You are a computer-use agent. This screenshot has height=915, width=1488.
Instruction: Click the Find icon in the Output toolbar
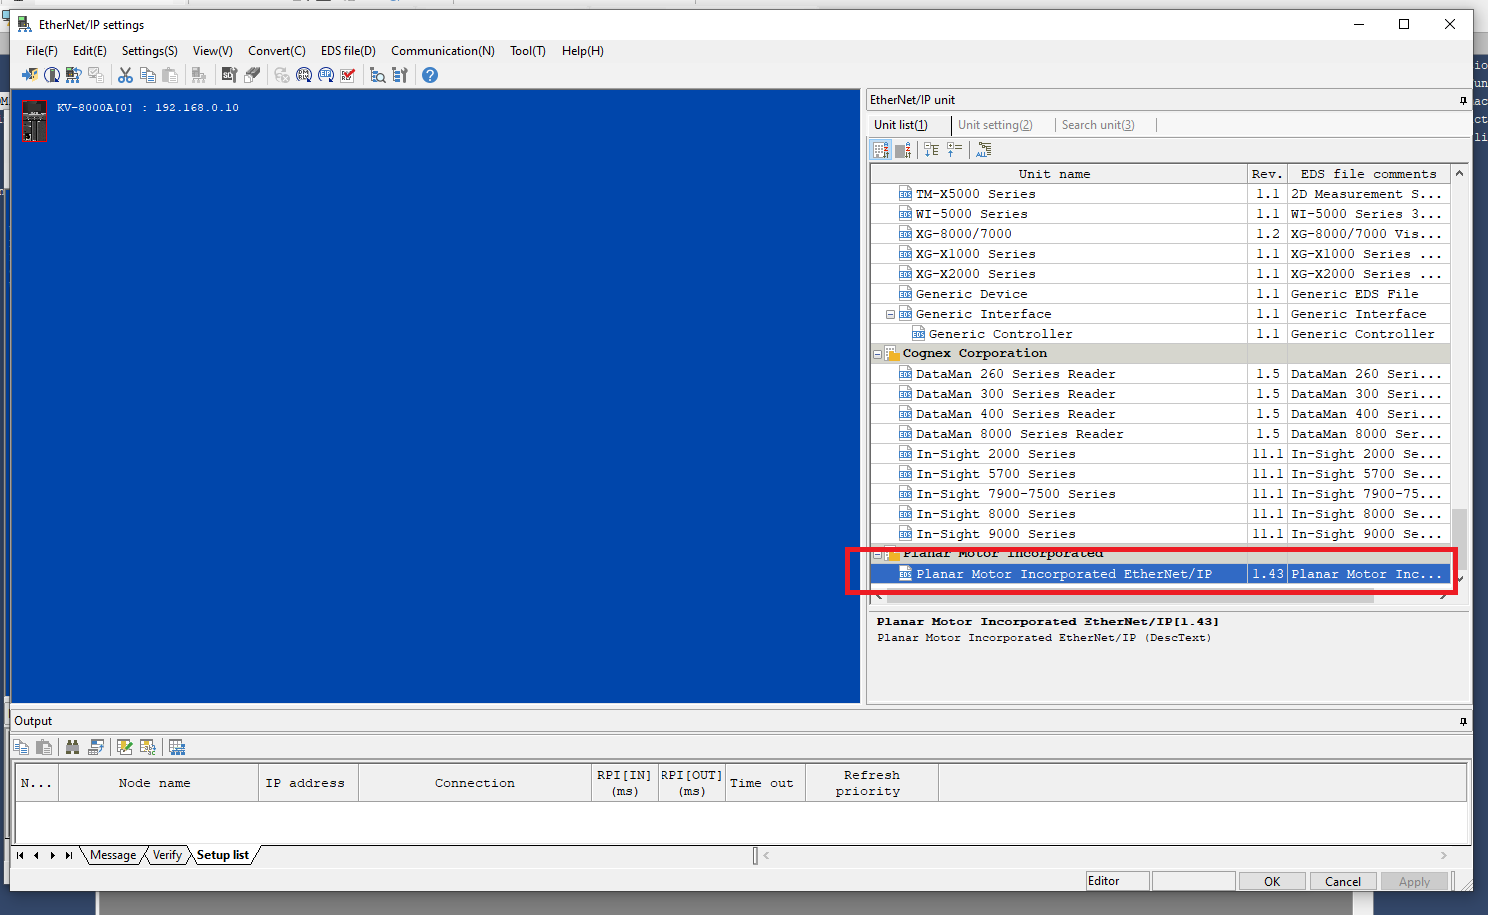click(72, 747)
